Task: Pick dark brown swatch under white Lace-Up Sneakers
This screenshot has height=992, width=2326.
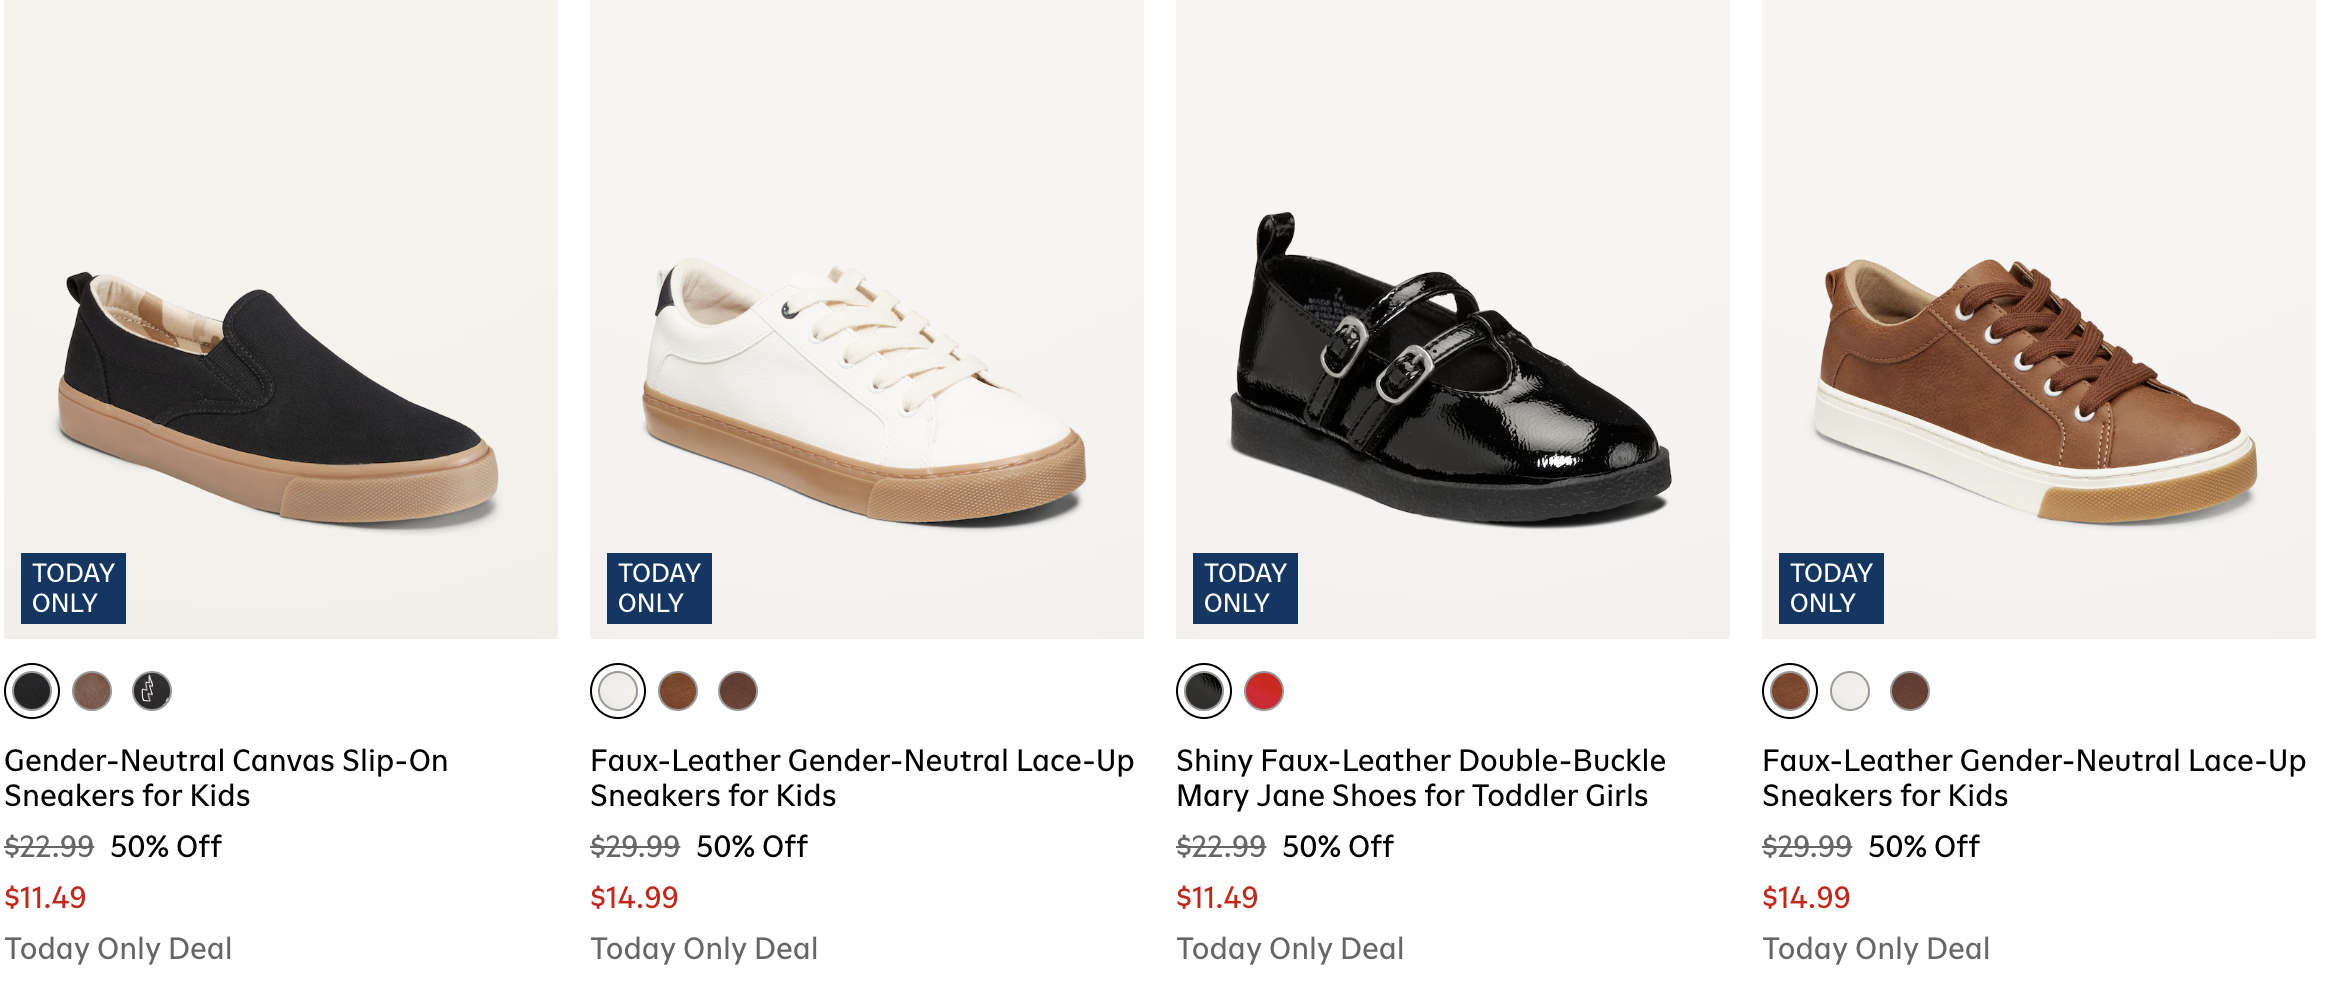Action: click(x=738, y=691)
